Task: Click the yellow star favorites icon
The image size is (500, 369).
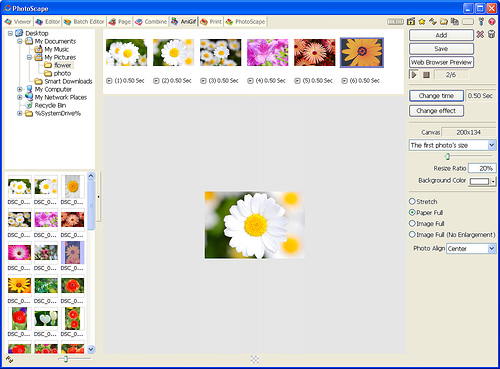Action: tap(422, 22)
